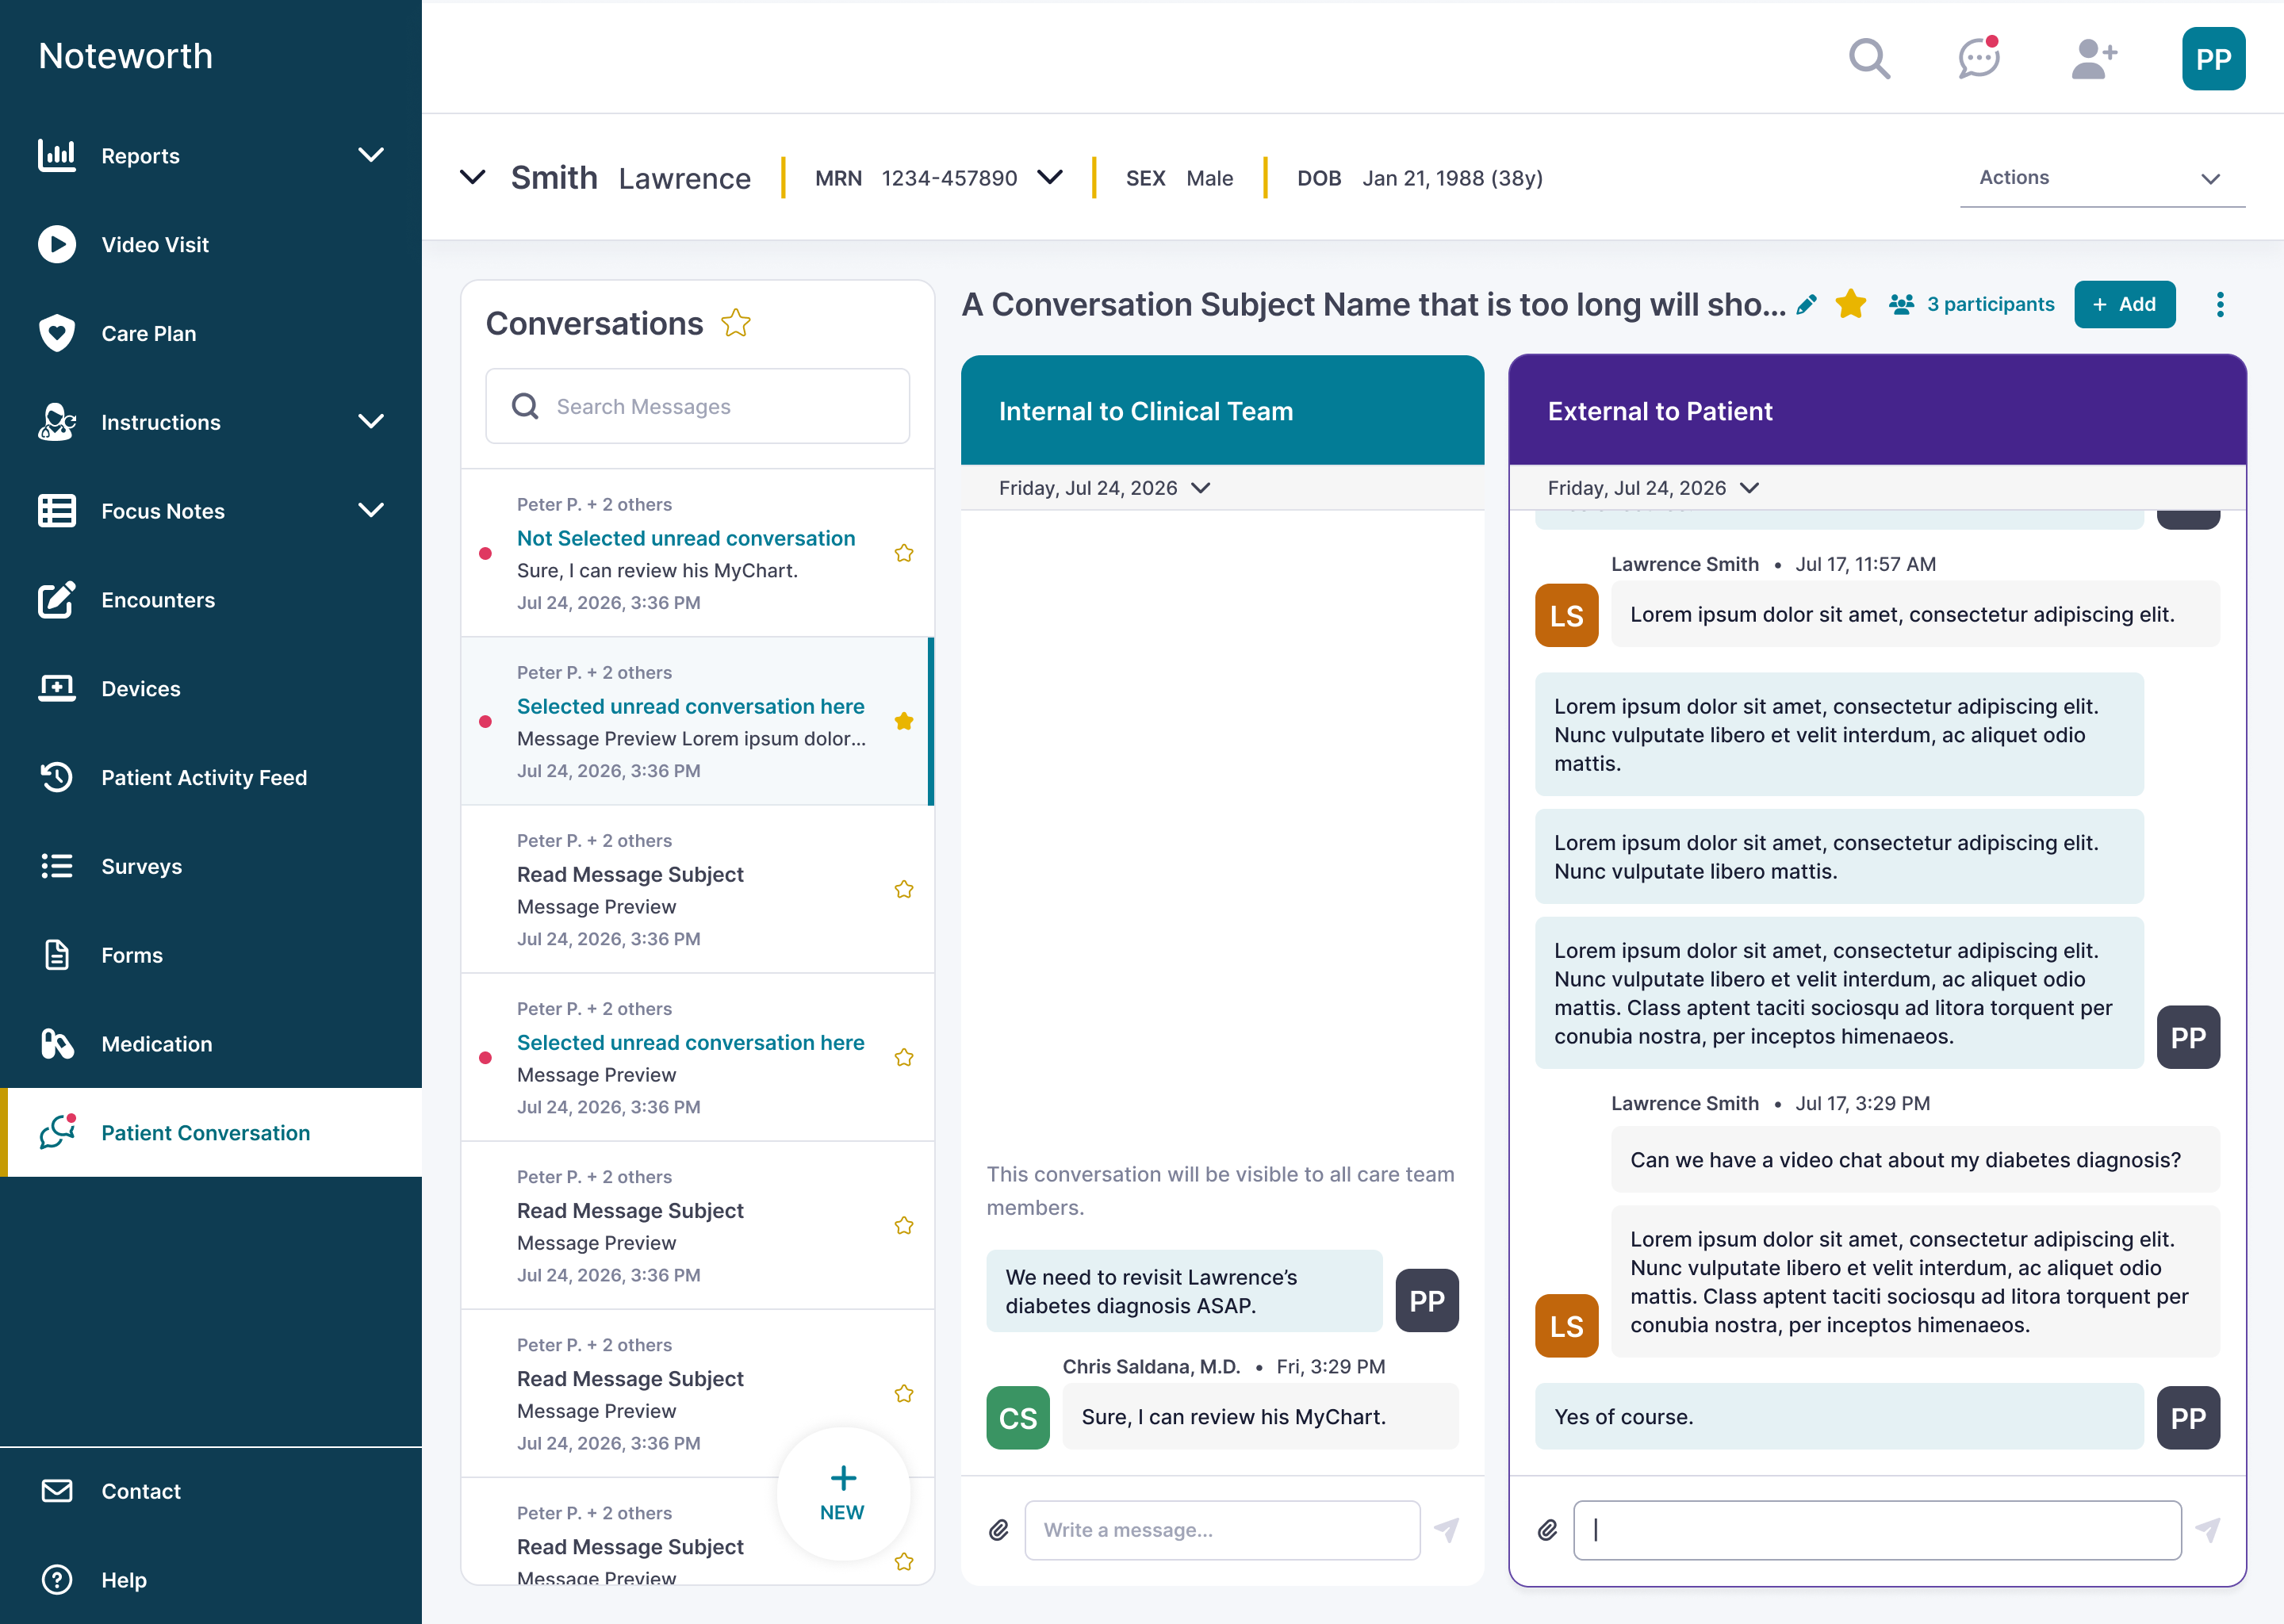Open Devices in sidebar
Image resolution: width=2284 pixels, height=1624 pixels.
tap(211, 689)
